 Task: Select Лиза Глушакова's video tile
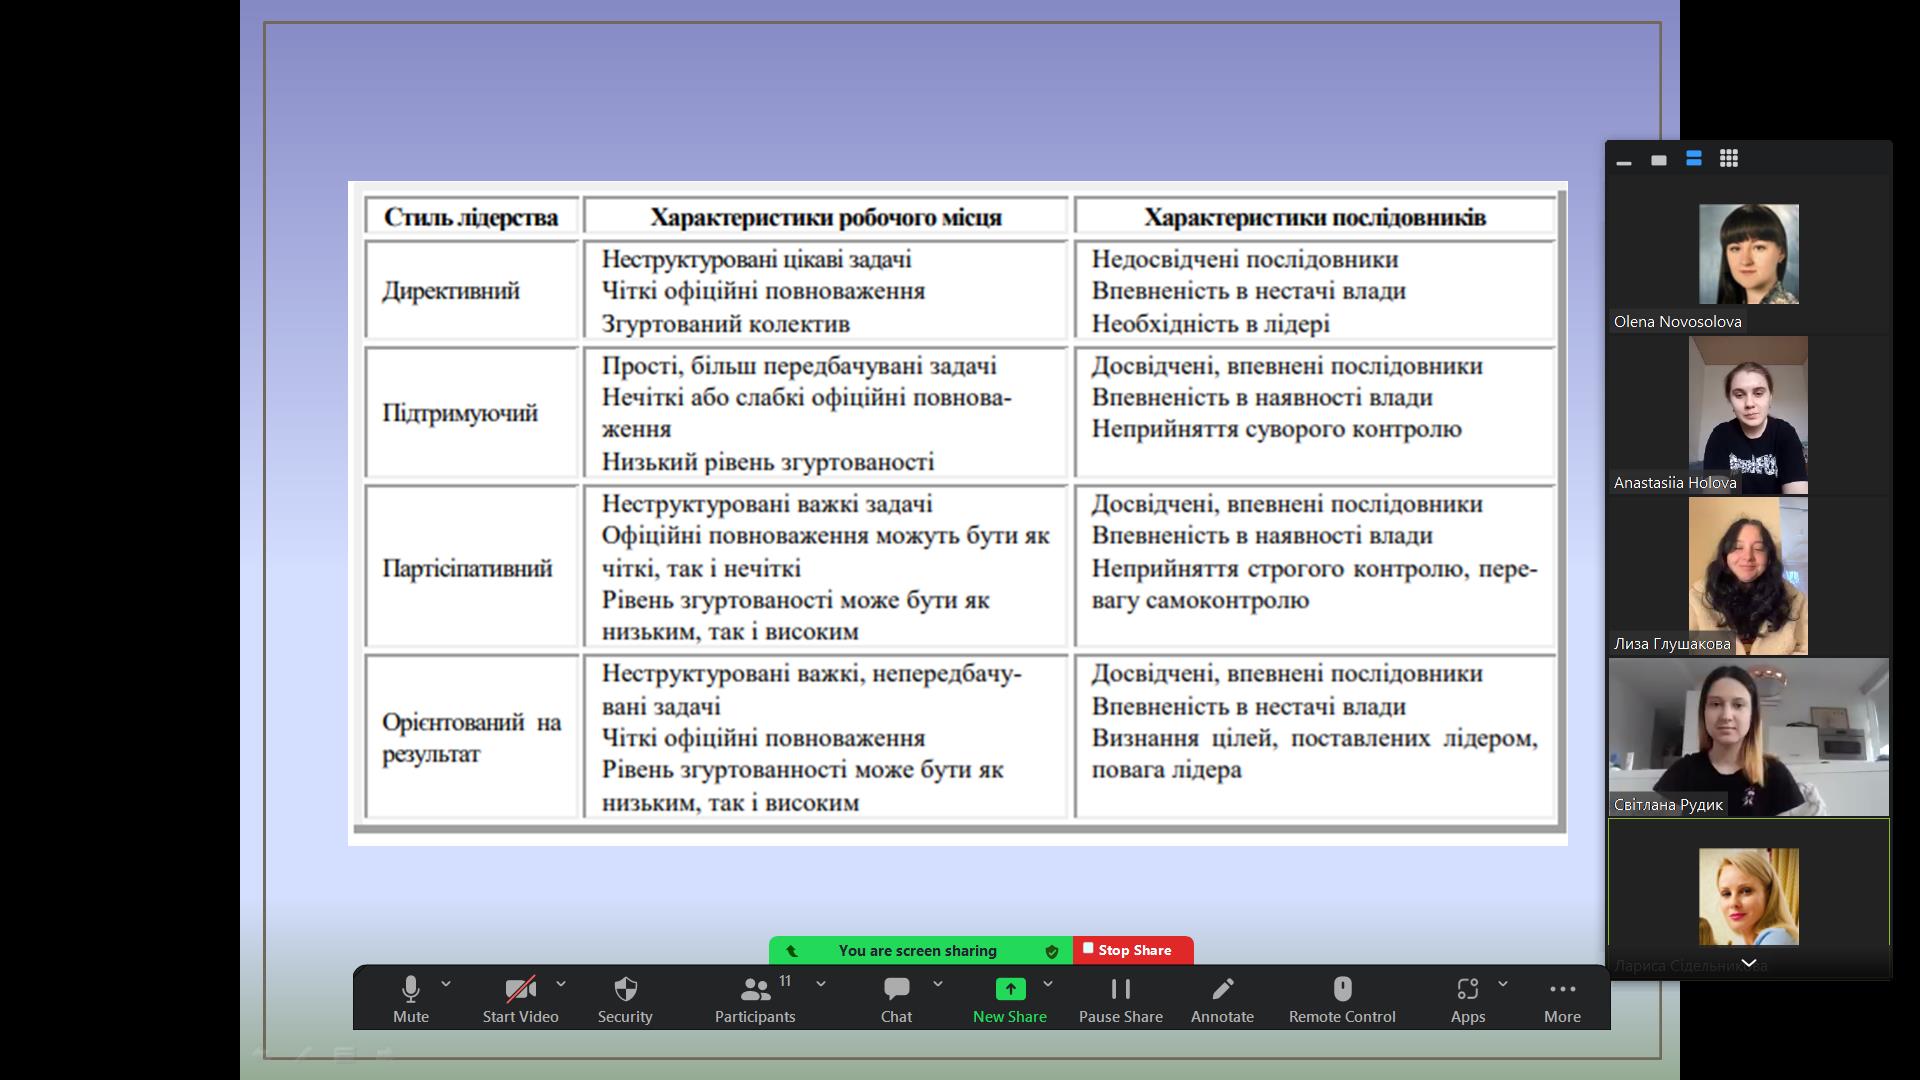coord(1748,576)
